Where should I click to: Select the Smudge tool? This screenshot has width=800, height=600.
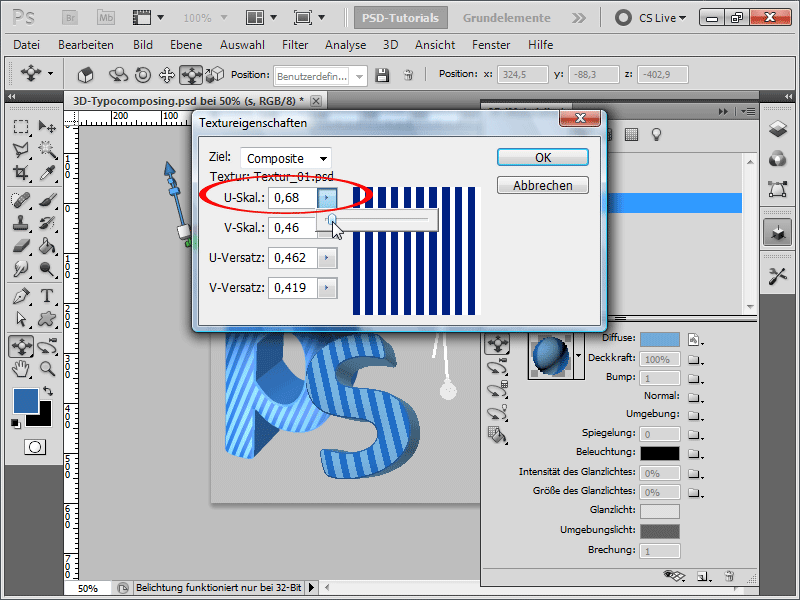(20, 269)
